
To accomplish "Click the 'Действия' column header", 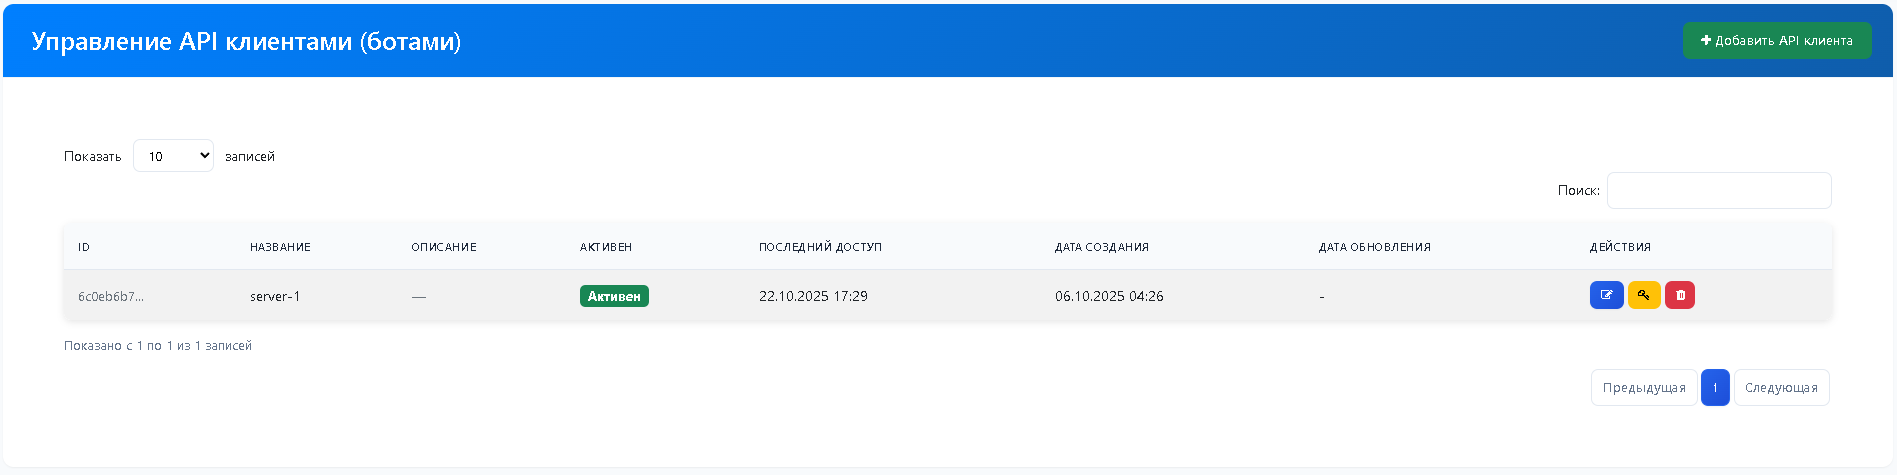I will [x=1620, y=247].
